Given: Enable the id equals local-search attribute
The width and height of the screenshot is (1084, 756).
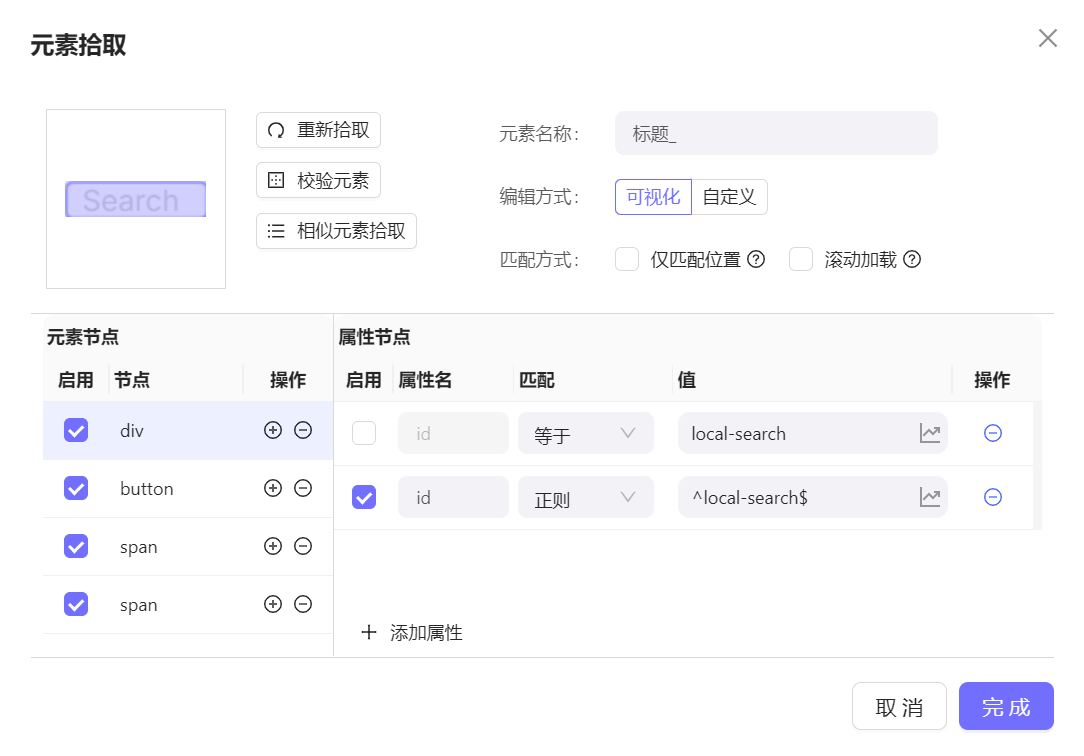Looking at the screenshot, I should click(x=364, y=433).
